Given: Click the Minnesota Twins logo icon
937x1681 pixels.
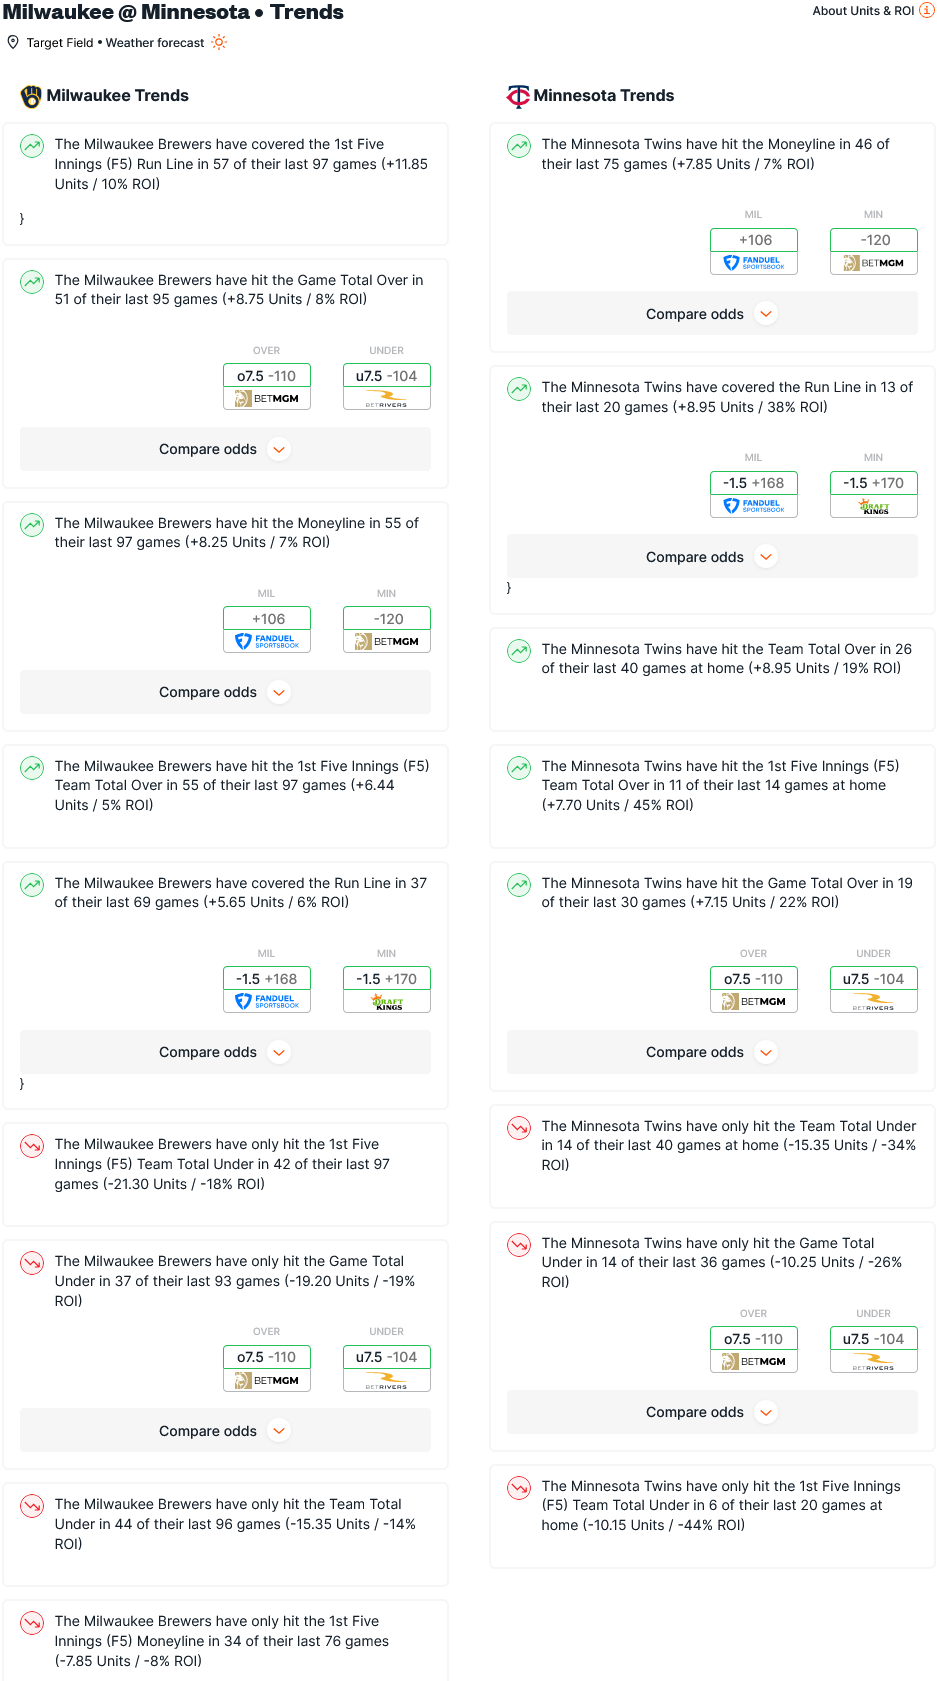Looking at the screenshot, I should click(518, 96).
